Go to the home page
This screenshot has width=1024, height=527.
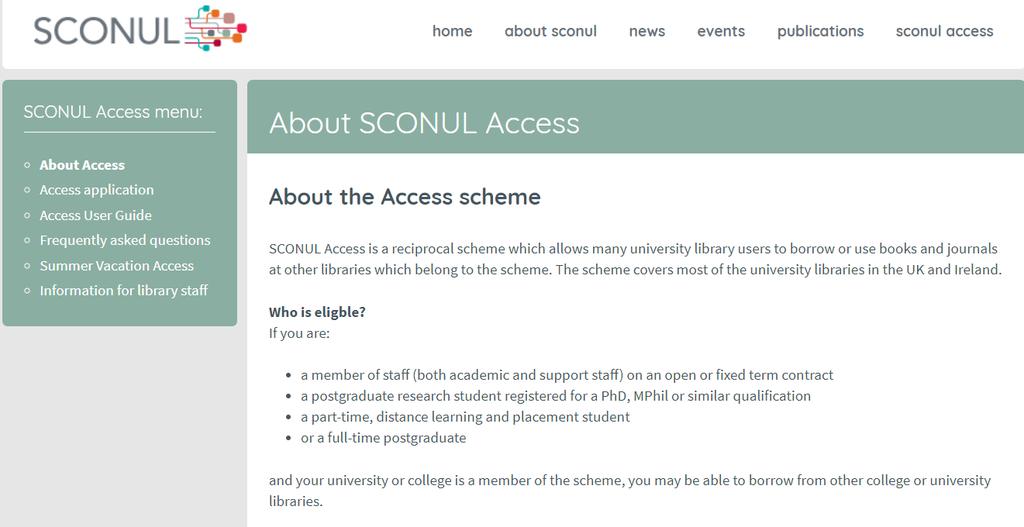[452, 31]
